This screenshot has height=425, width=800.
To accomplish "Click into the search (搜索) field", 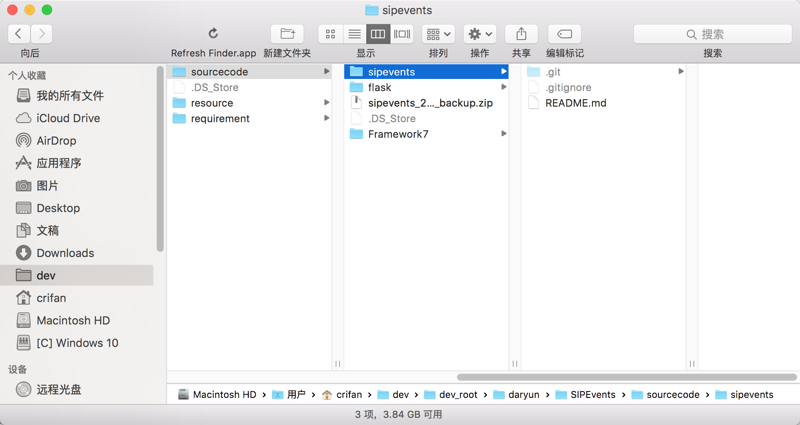I will pyautogui.click(x=712, y=34).
